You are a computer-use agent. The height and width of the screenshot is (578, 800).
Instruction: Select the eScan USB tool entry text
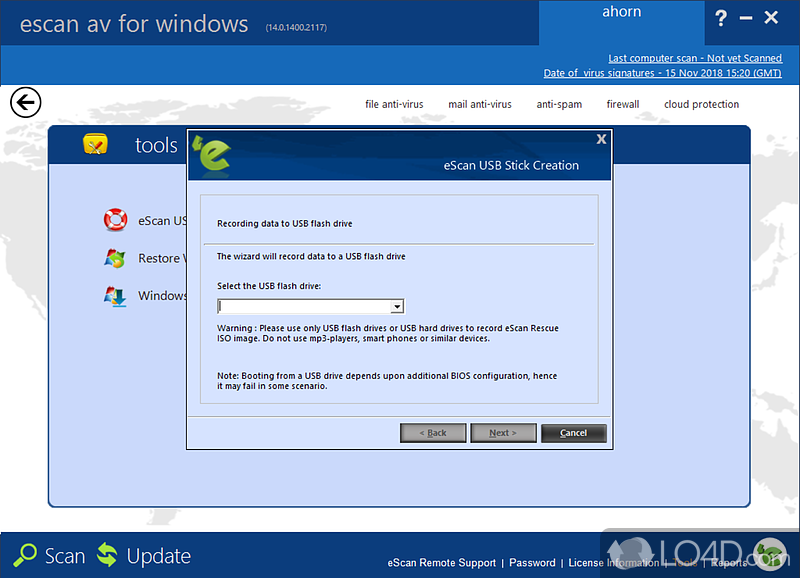[x=162, y=220]
